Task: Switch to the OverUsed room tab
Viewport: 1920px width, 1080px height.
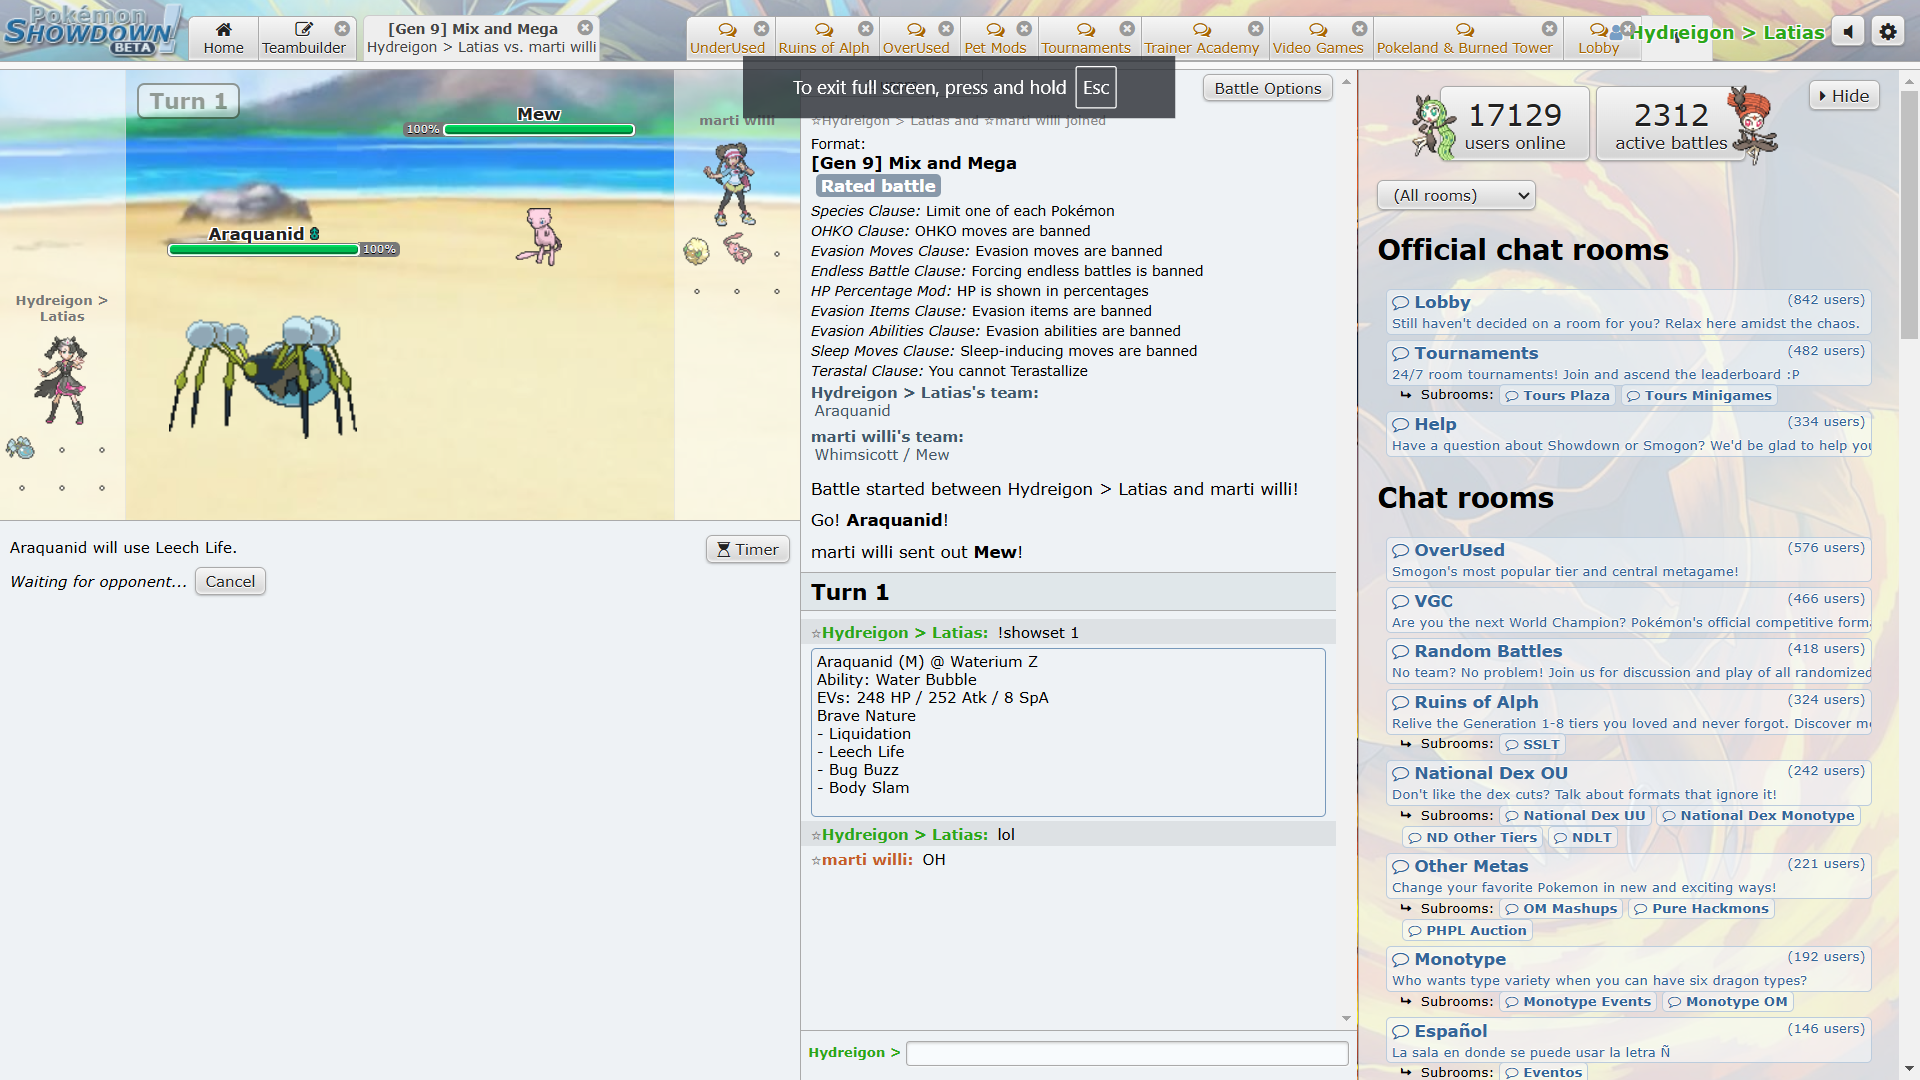Action: (x=915, y=38)
